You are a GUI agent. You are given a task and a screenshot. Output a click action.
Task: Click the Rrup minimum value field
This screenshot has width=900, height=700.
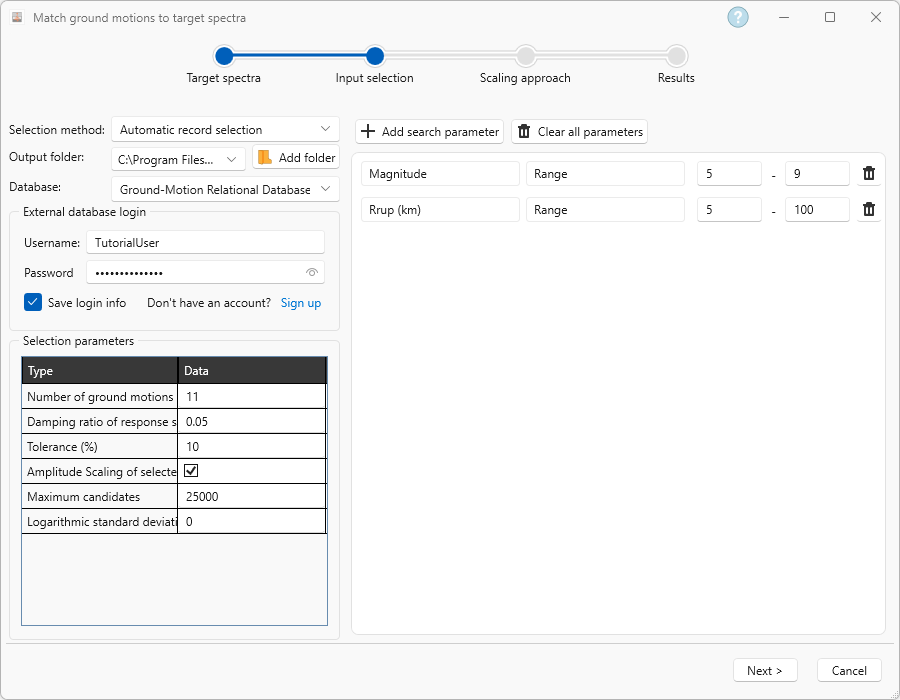click(x=729, y=210)
